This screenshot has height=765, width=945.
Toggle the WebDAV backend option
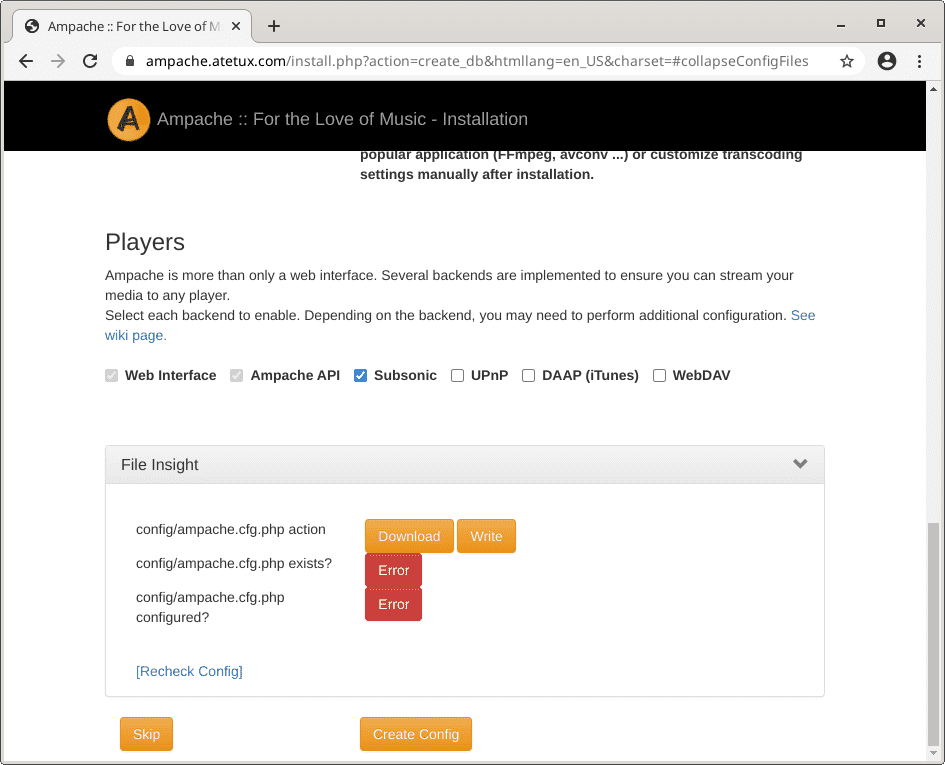tap(659, 375)
